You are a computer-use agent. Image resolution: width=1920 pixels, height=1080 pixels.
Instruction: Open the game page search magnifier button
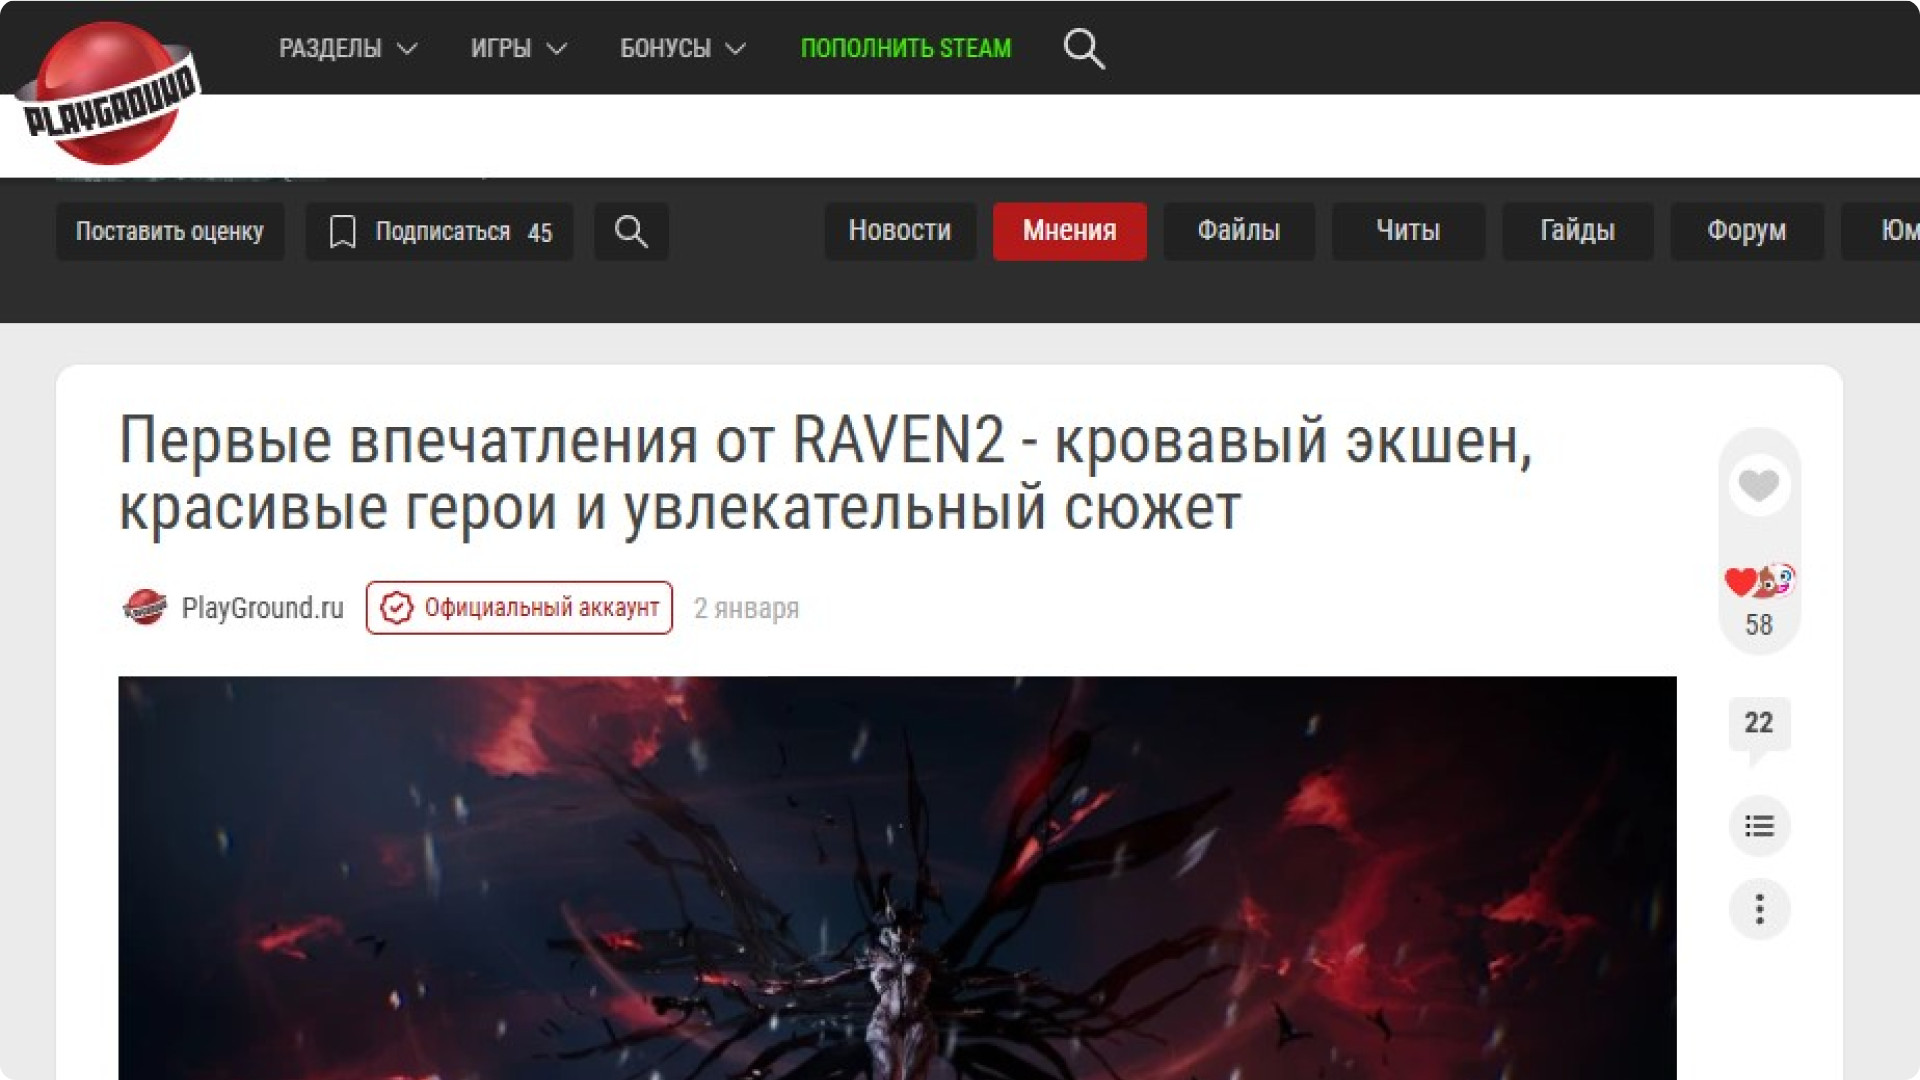tap(631, 231)
